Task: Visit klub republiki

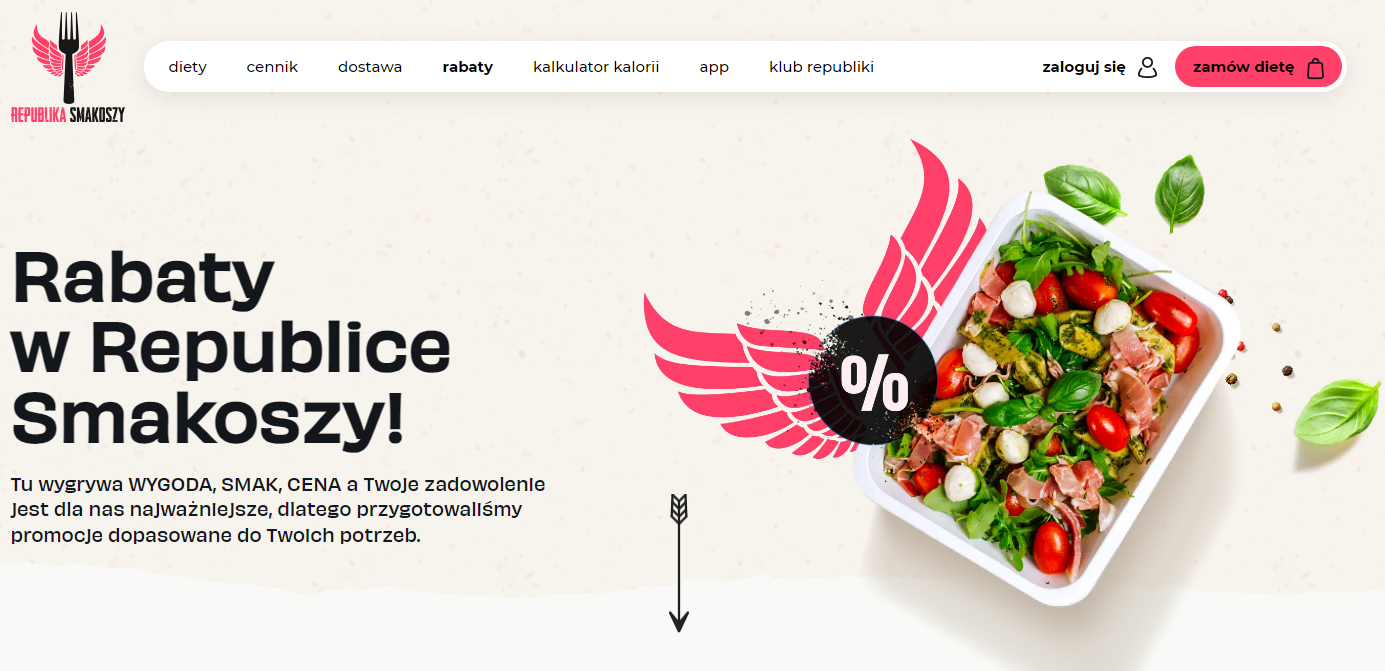Action: click(x=821, y=67)
